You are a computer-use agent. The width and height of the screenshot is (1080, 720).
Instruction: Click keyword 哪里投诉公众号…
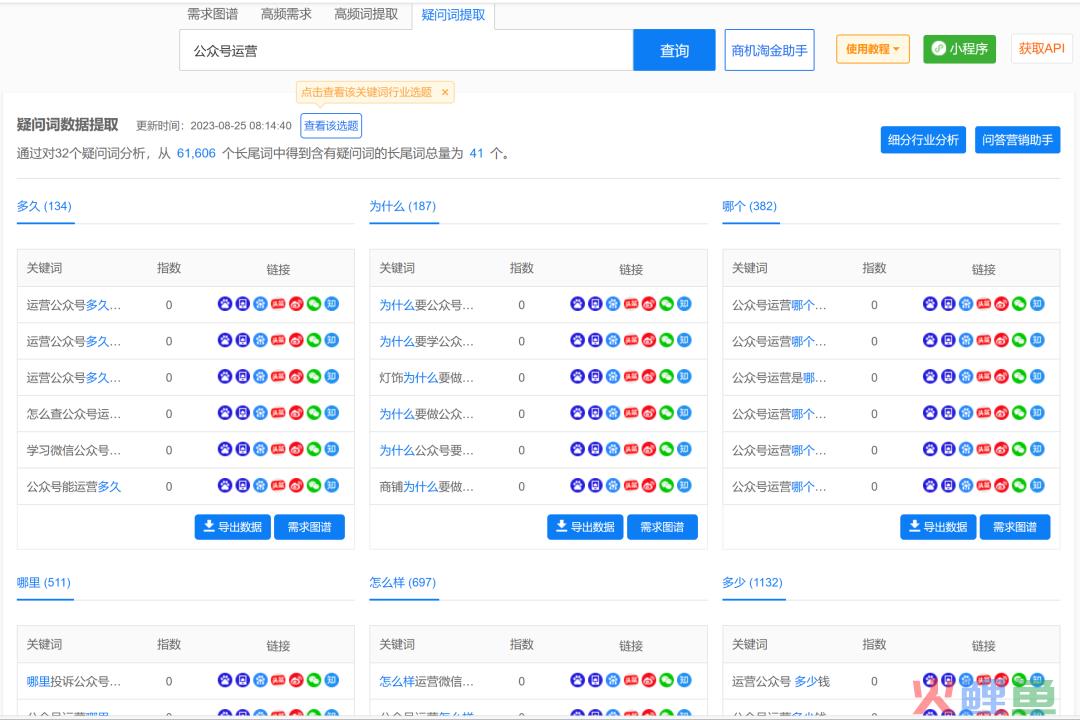click(x=74, y=681)
